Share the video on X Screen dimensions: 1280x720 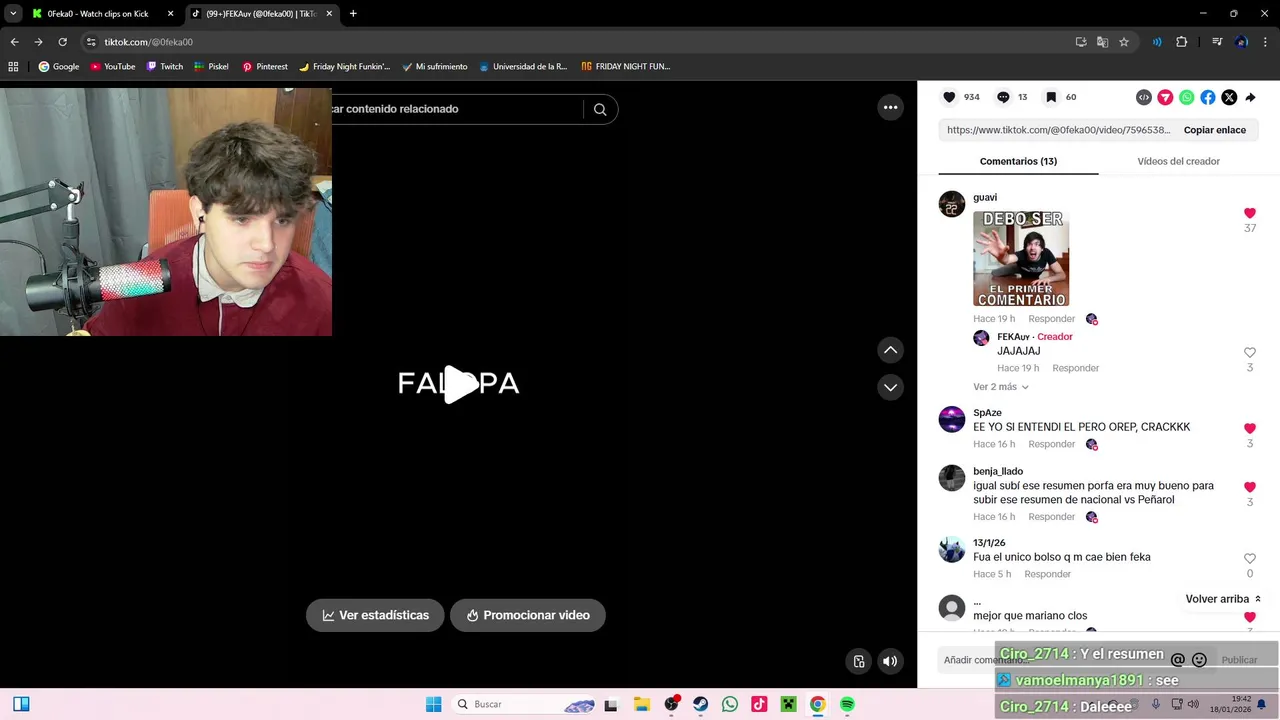(1229, 97)
